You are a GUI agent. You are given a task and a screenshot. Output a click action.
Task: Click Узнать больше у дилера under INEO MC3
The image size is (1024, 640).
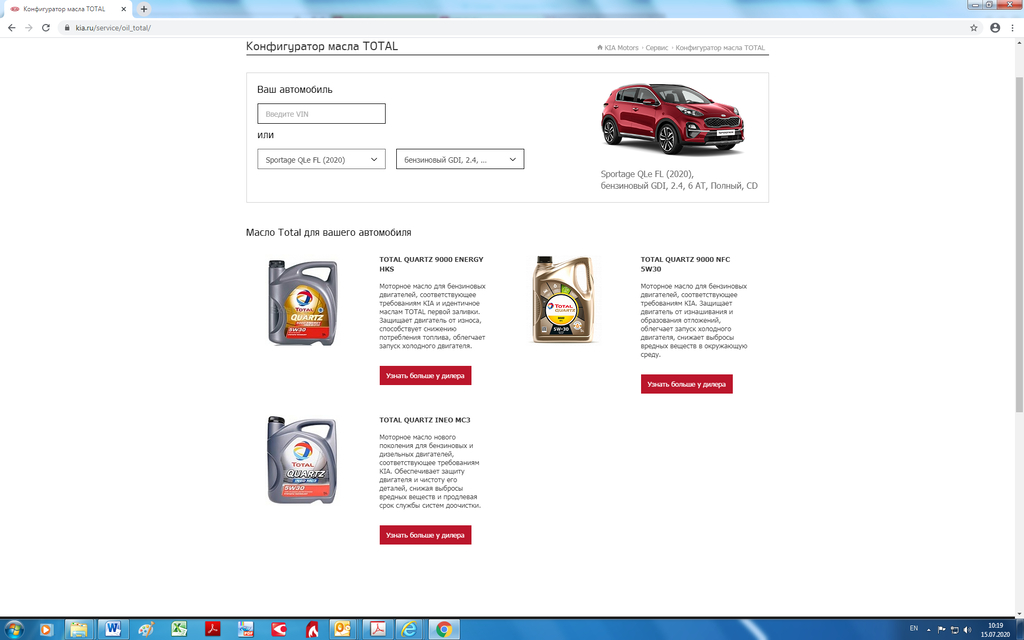pos(425,535)
